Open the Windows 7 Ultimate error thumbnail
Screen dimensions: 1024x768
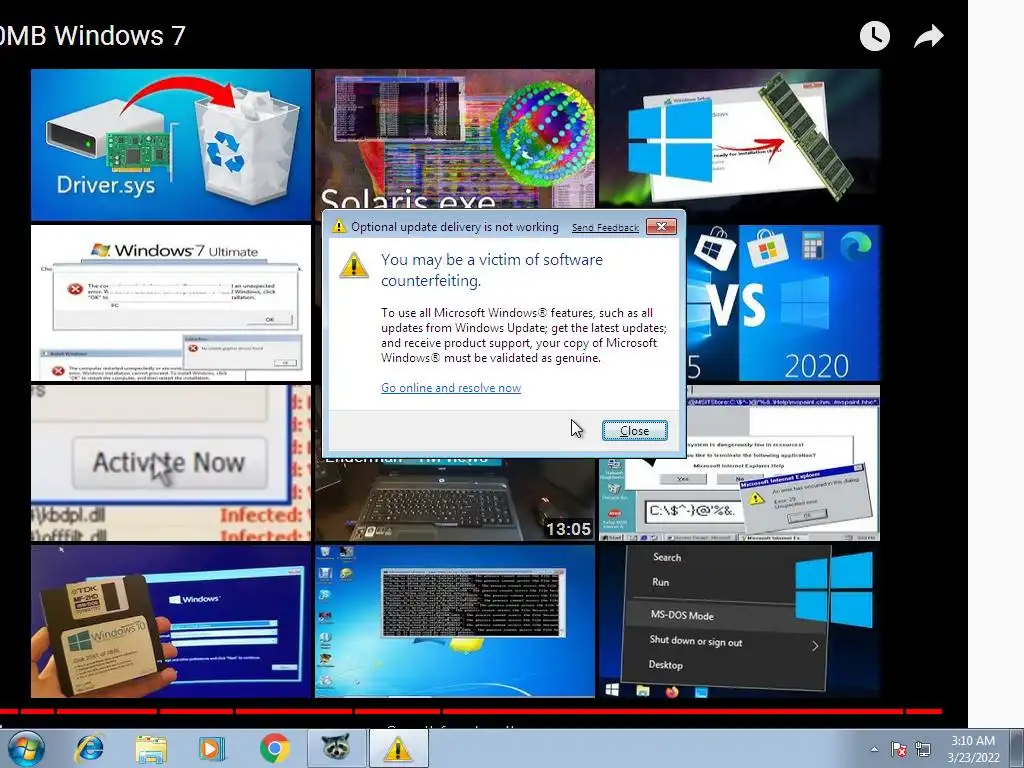click(x=170, y=303)
